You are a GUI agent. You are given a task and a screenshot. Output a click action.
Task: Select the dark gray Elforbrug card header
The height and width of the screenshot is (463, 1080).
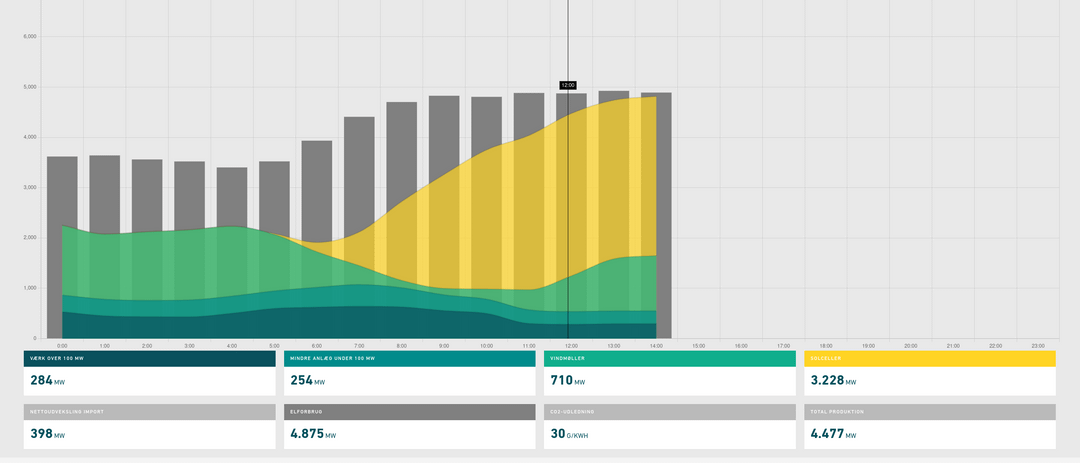coord(409,412)
